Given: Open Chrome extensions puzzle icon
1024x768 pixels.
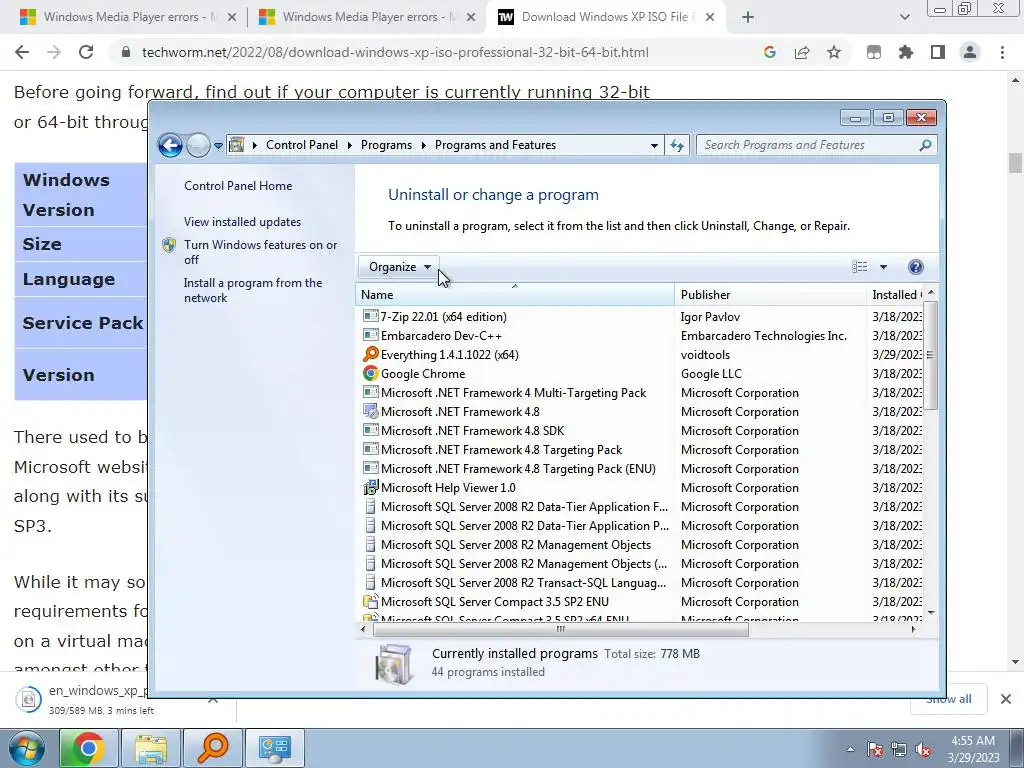Looking at the screenshot, I should (906, 52).
